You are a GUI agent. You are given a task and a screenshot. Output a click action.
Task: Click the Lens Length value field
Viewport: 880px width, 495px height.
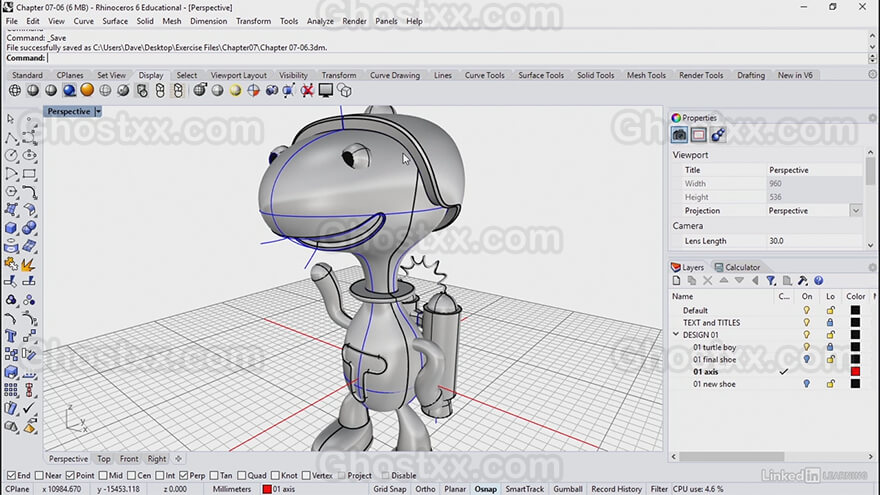(814, 241)
